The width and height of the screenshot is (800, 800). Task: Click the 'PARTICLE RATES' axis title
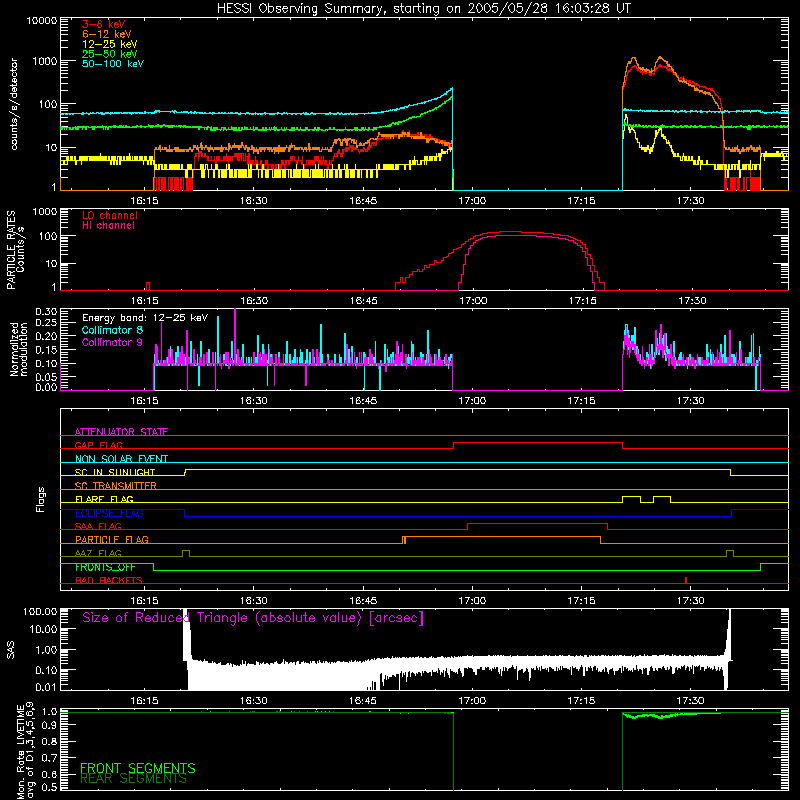[x=11, y=250]
